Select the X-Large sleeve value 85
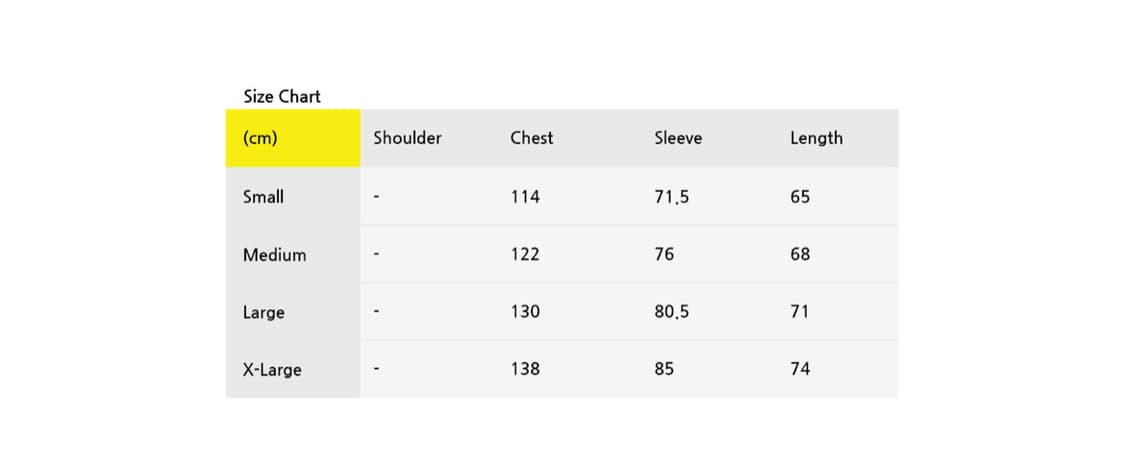The width and height of the screenshot is (1125, 474). pos(664,369)
